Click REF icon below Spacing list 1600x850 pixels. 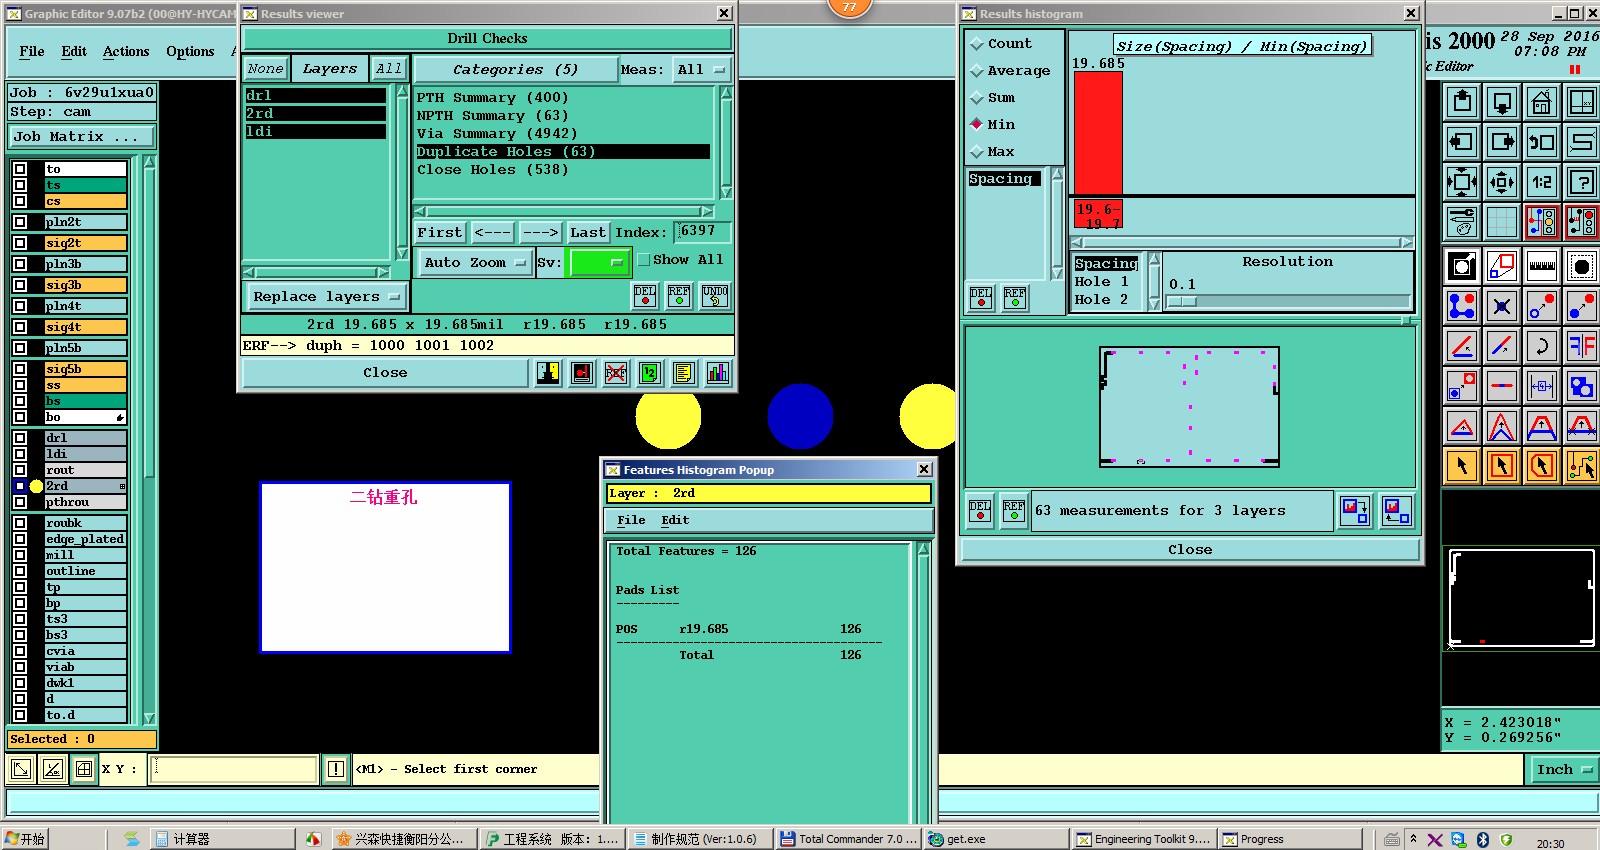[1015, 297]
